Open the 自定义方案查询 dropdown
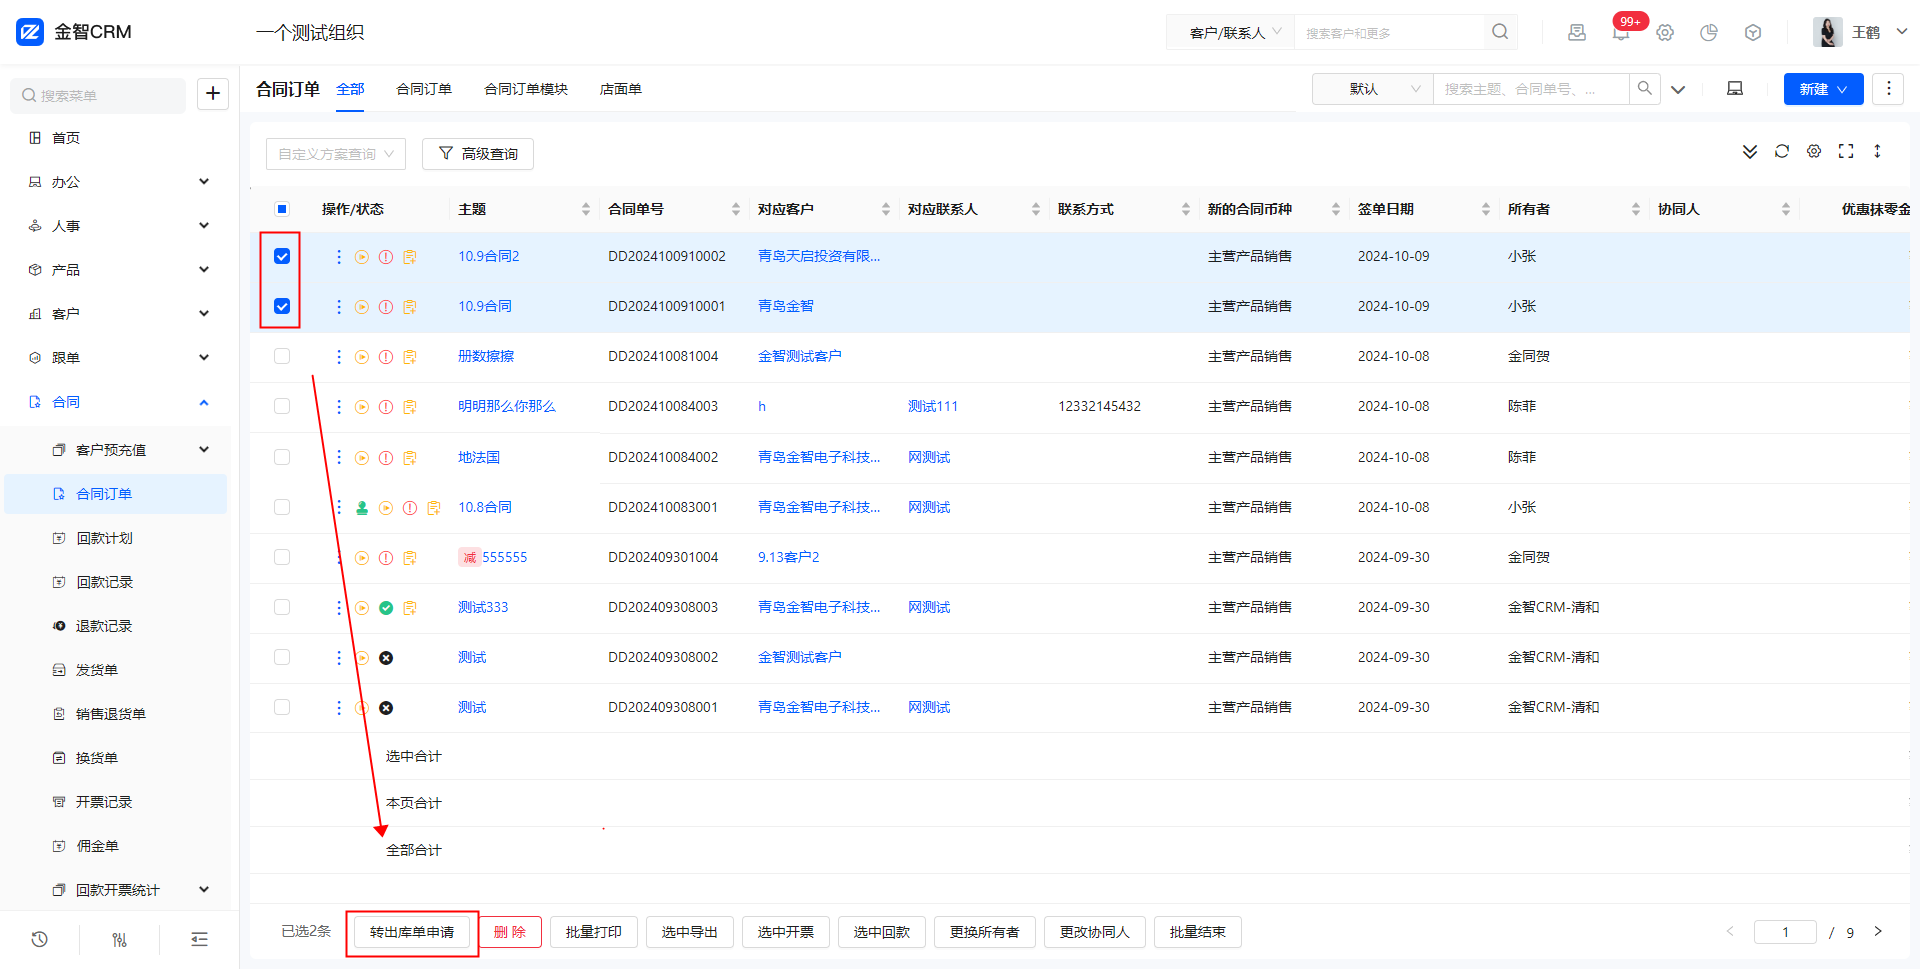Screen dimensions: 1920x969 [x=335, y=154]
